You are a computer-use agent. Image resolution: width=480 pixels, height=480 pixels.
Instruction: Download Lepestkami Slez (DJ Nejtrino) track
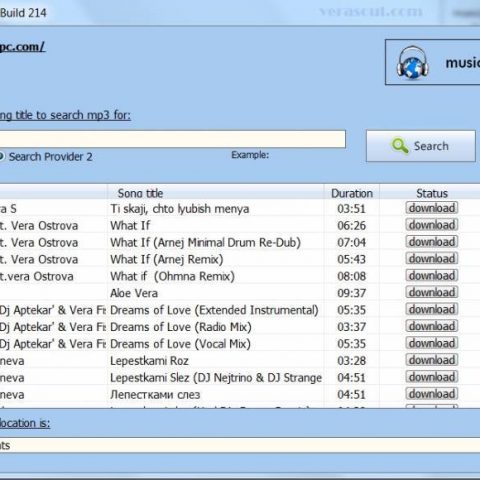[432, 377]
